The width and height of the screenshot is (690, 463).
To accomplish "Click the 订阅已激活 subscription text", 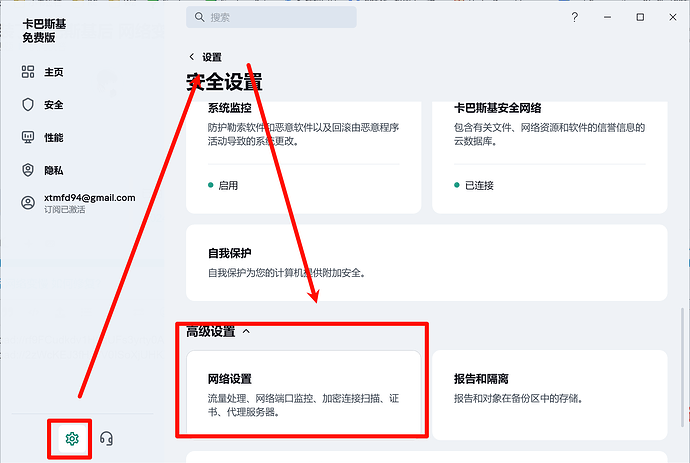I will (64, 210).
